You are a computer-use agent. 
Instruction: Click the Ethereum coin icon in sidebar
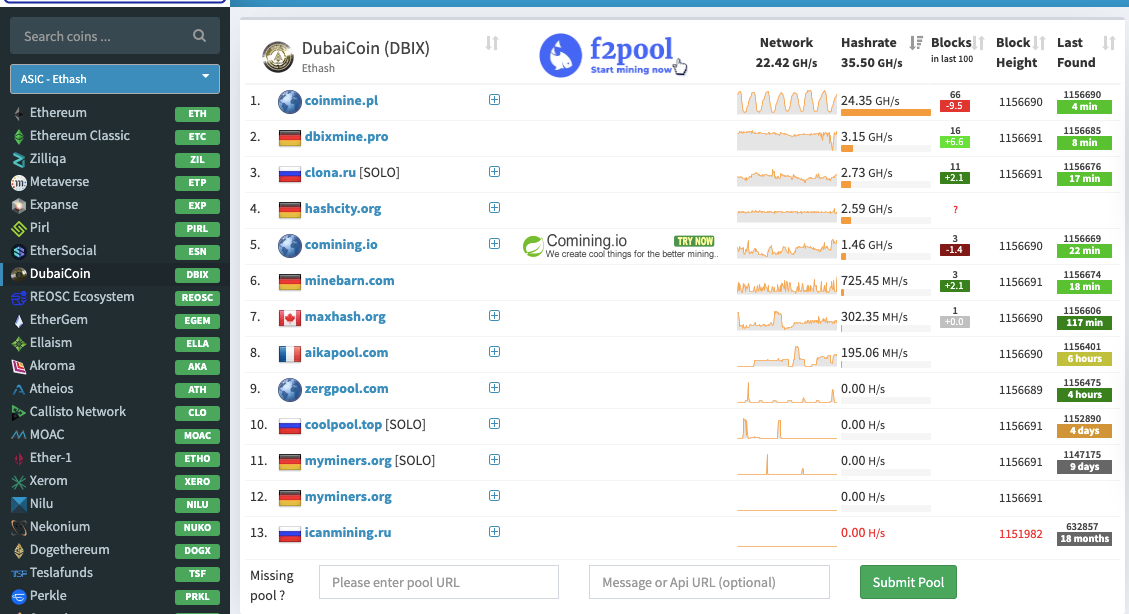(19, 113)
